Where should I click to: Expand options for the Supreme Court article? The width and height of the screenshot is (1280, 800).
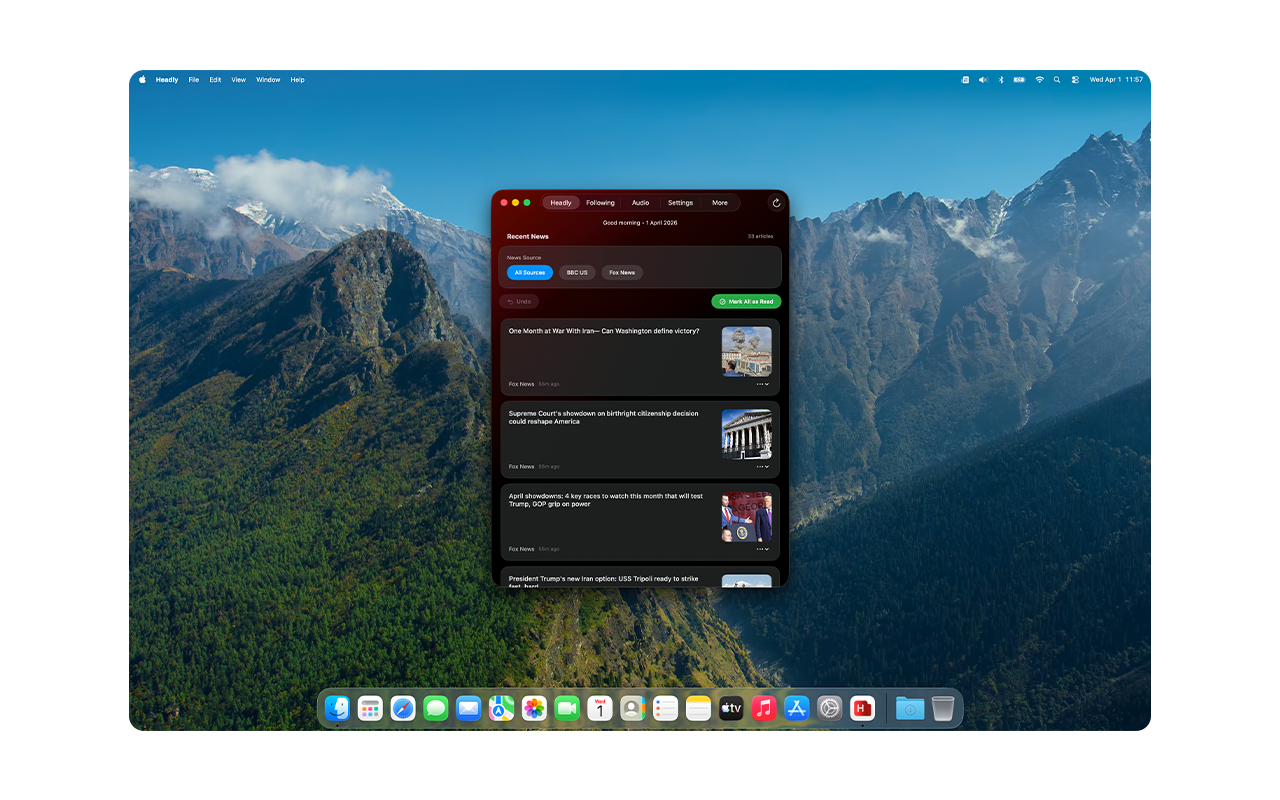pyautogui.click(x=763, y=467)
